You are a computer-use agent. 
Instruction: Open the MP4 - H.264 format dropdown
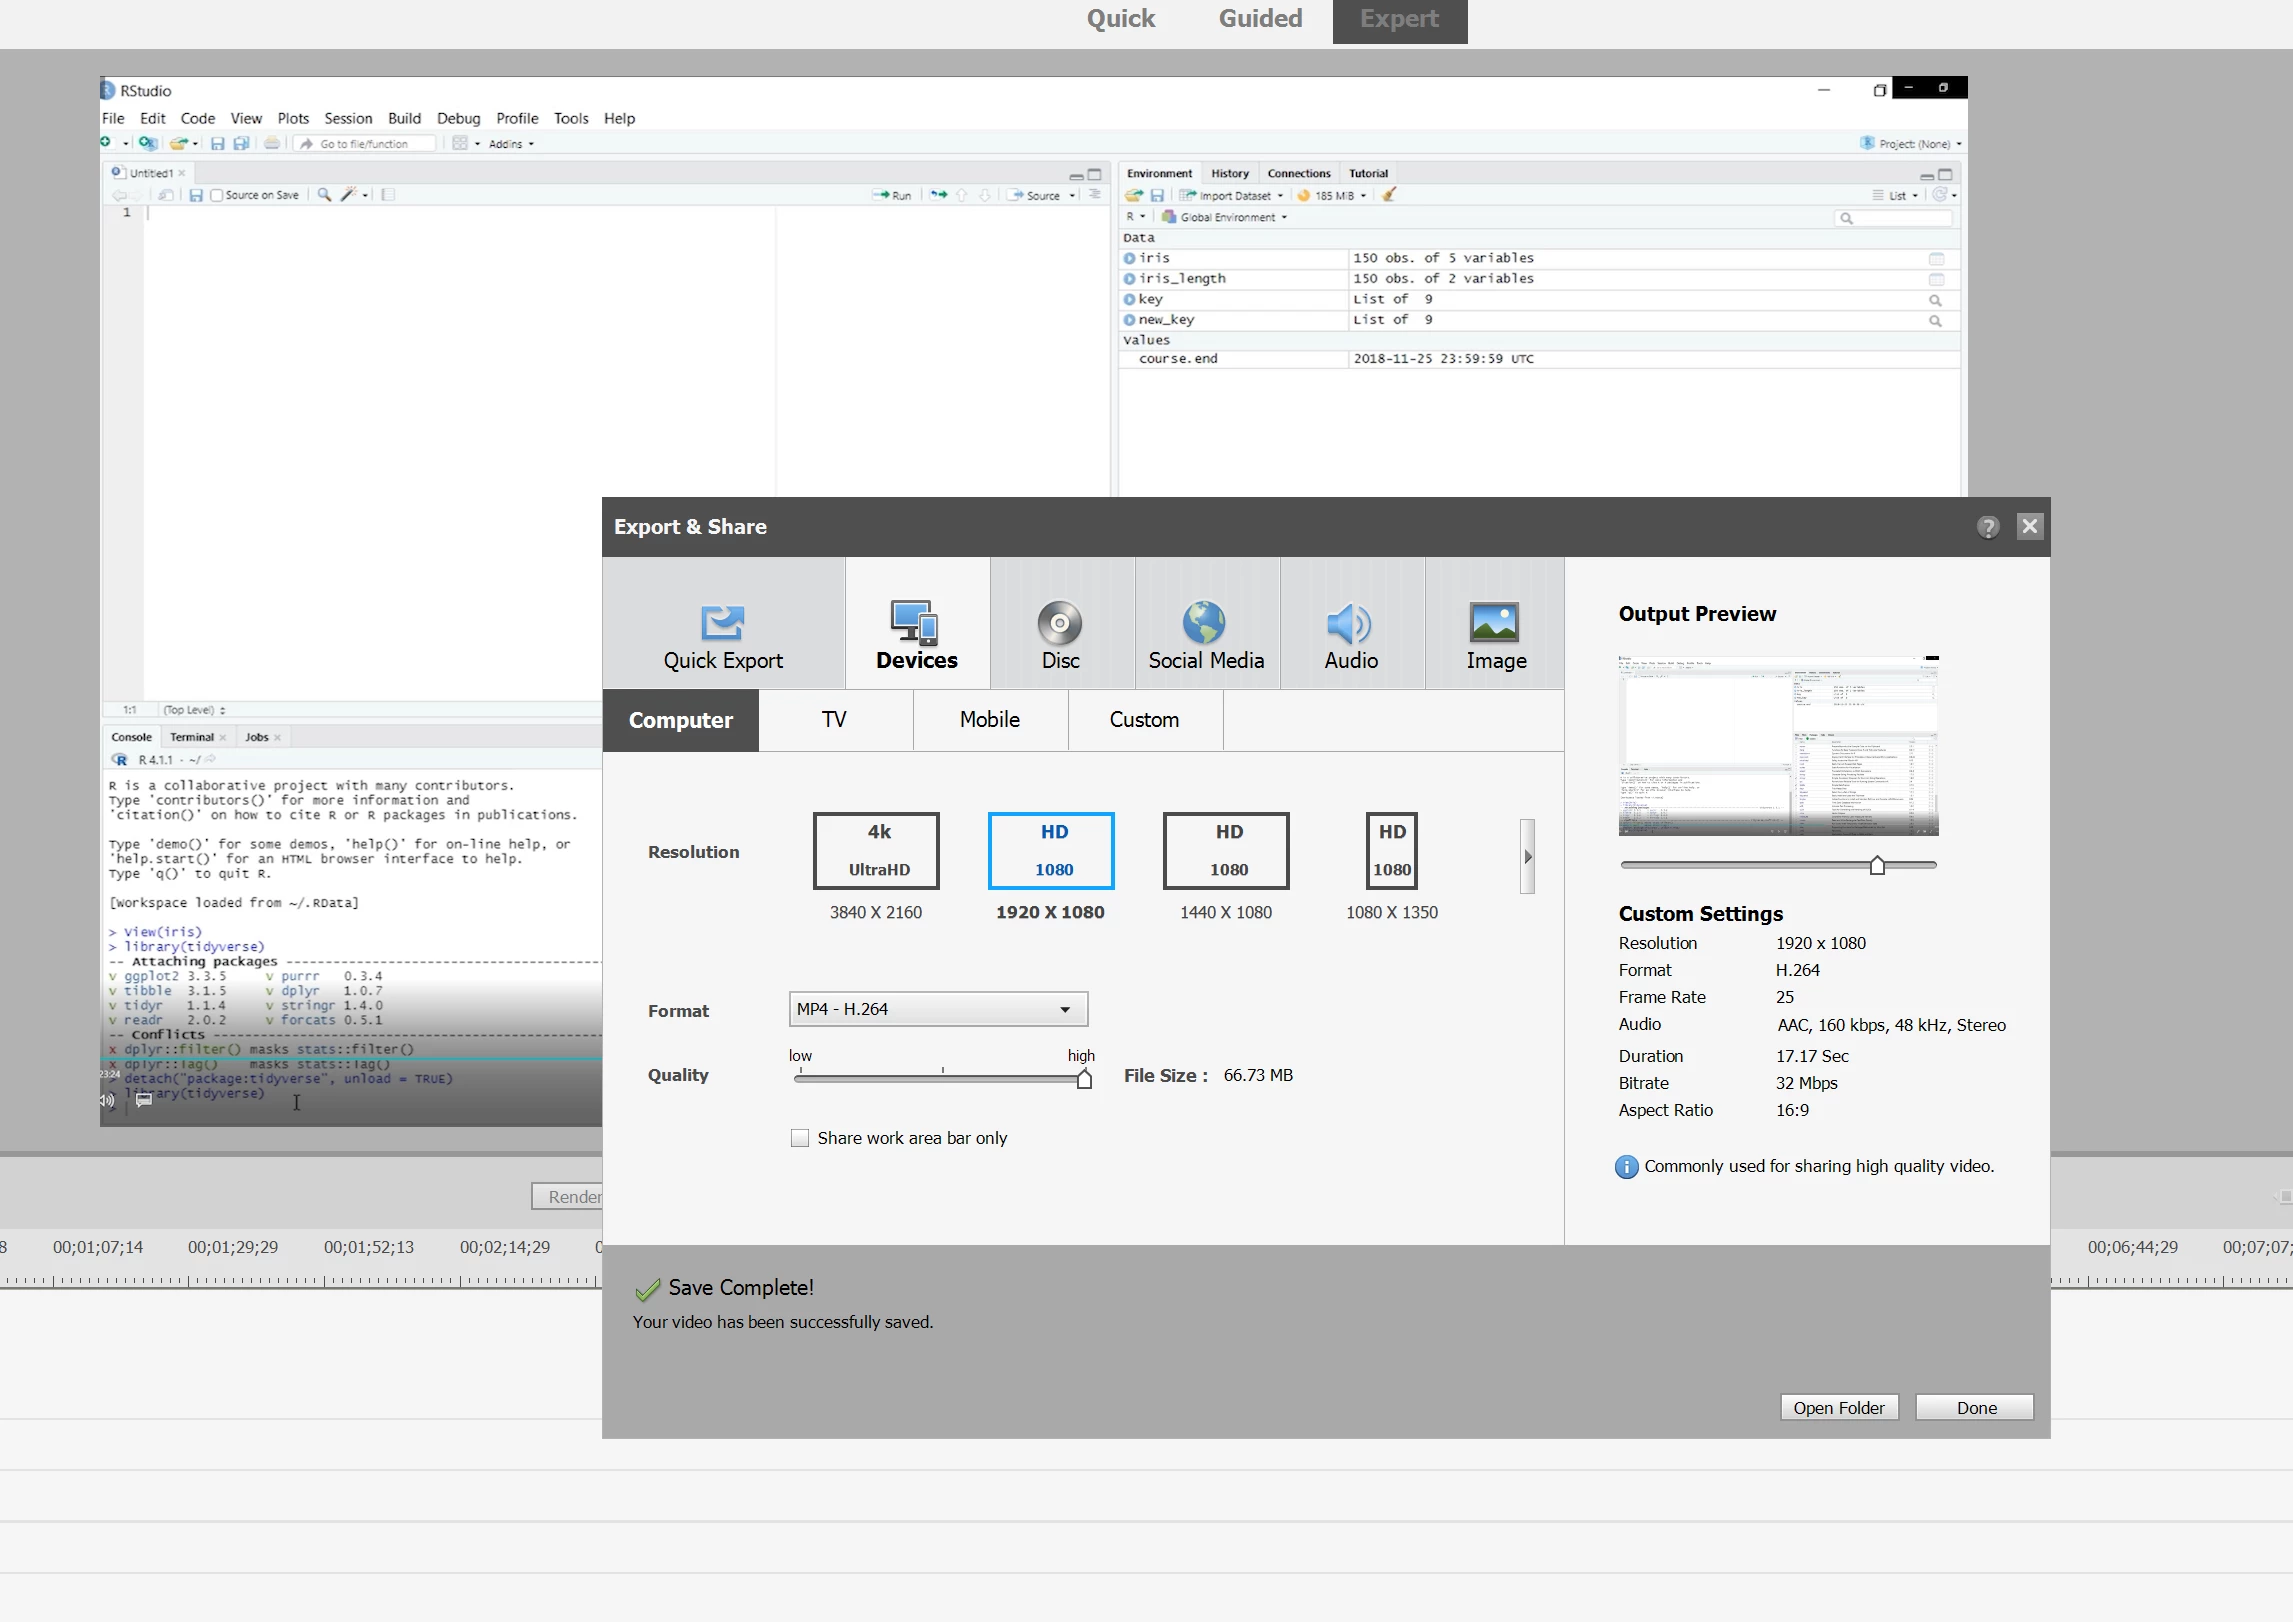click(x=937, y=1009)
